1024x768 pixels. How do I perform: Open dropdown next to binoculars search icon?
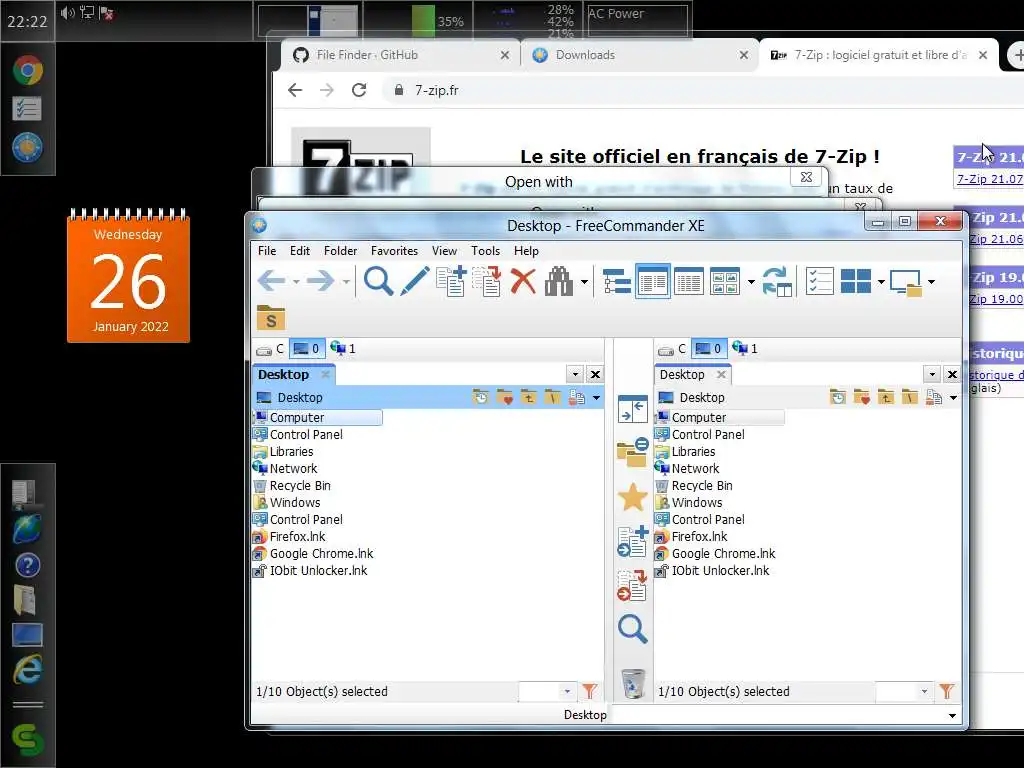point(584,282)
